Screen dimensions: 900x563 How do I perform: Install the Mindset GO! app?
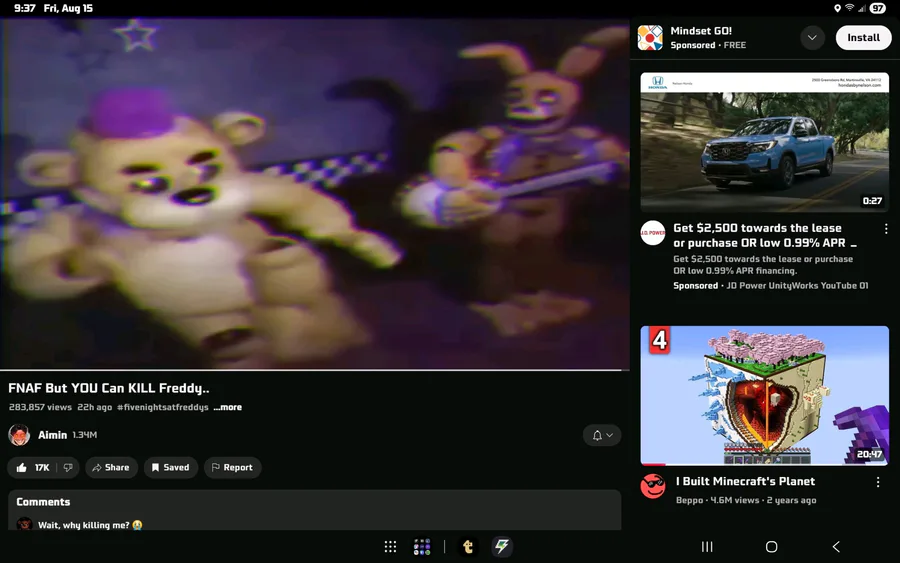[863, 37]
